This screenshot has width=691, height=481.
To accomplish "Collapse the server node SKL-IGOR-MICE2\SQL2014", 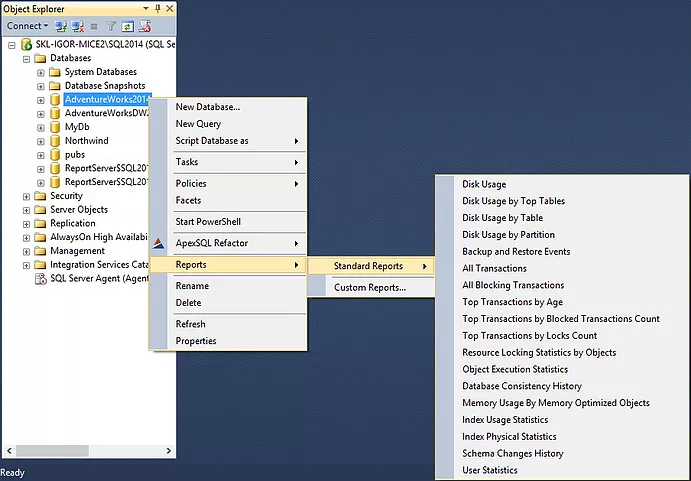I will (x=12, y=45).
